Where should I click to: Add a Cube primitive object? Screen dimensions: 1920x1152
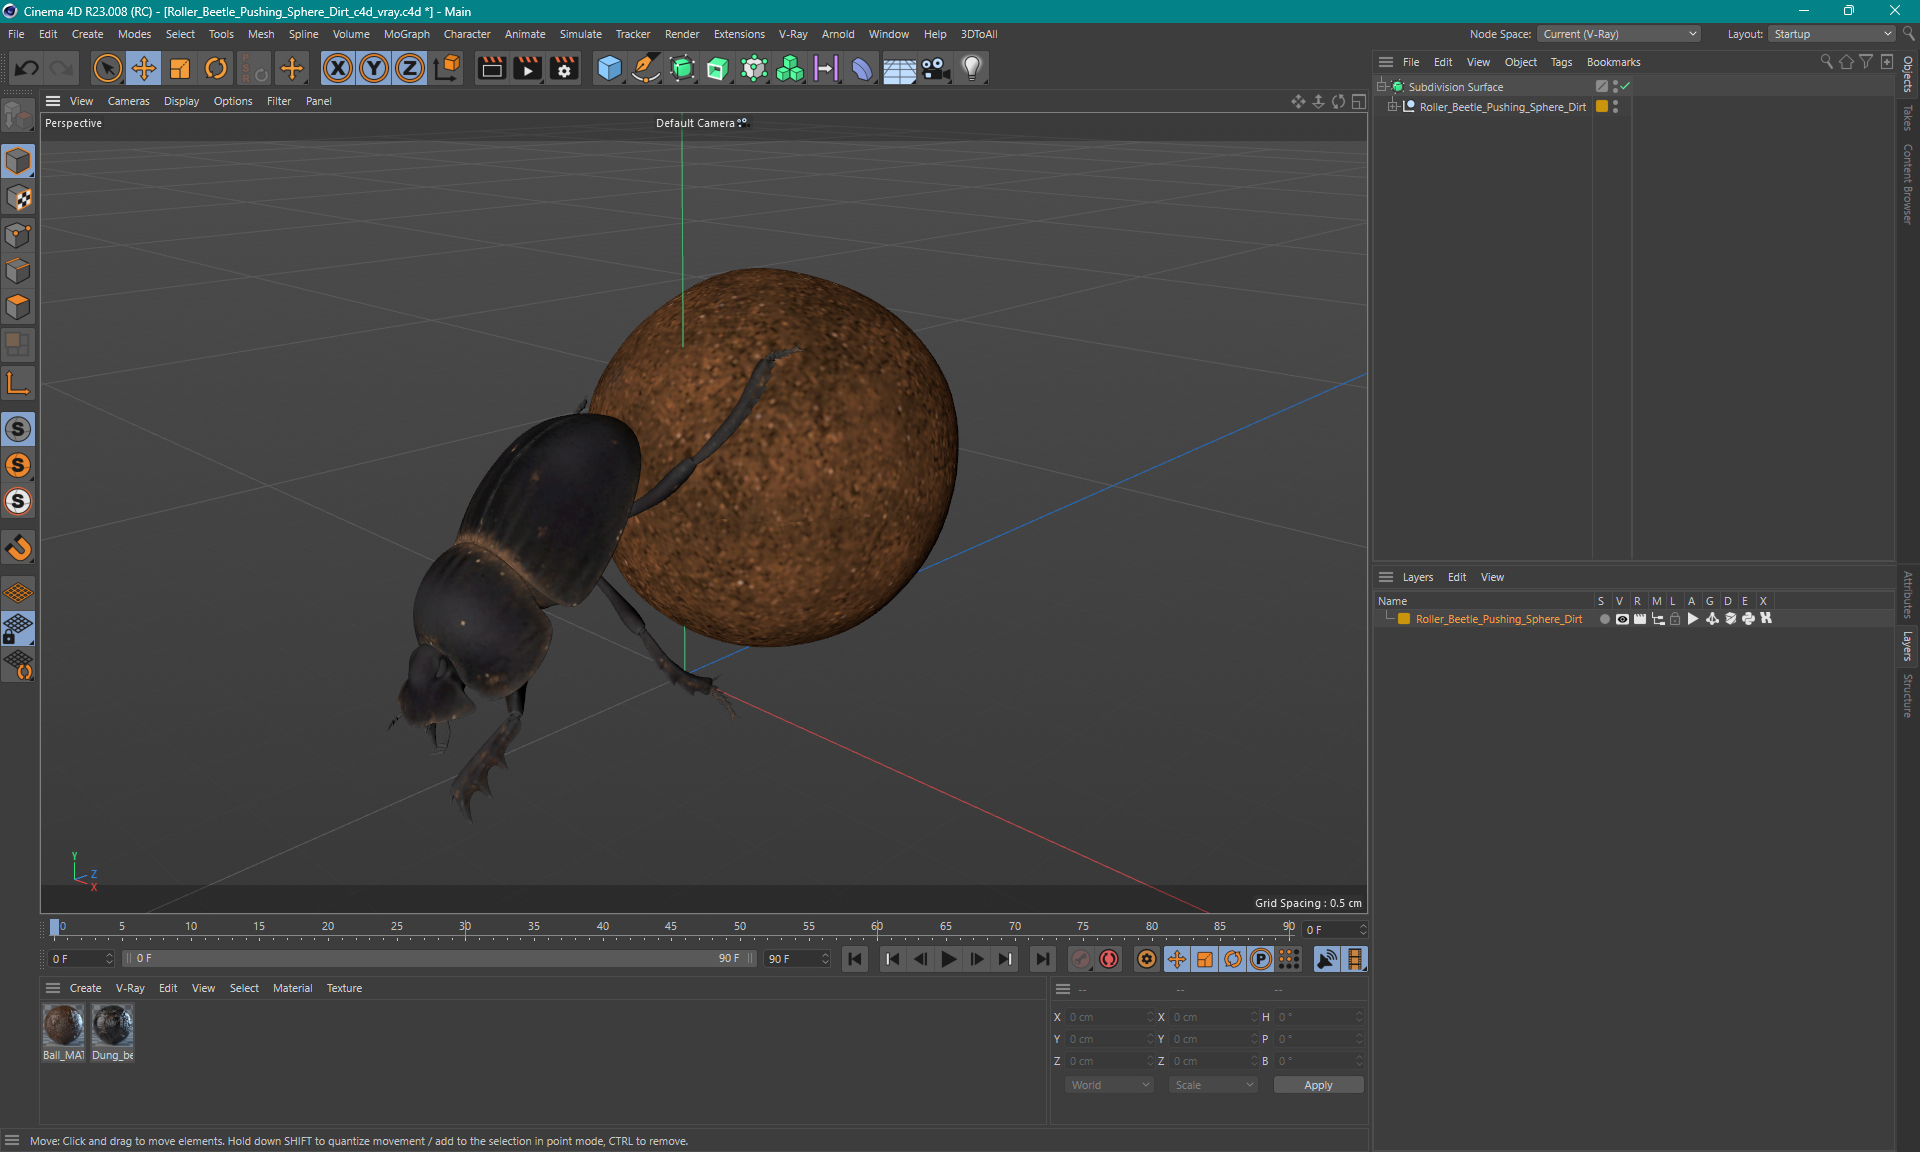(x=609, y=68)
